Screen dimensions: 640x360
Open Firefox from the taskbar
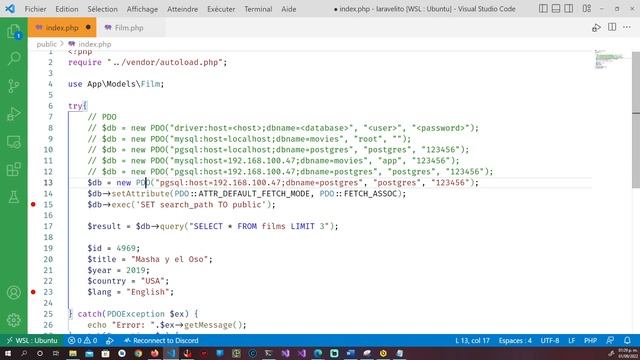[155, 353]
